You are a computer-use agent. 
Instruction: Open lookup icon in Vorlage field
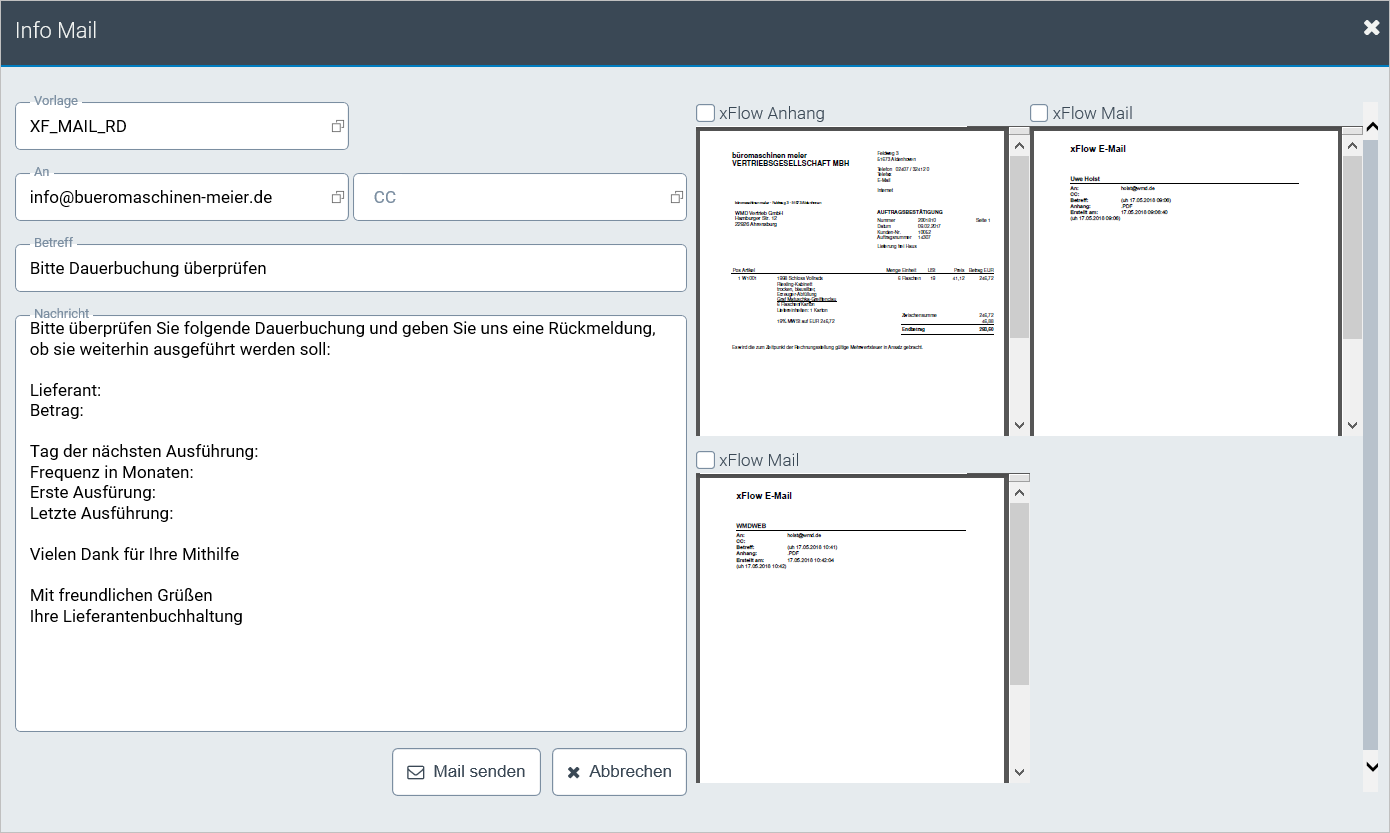pyautogui.click(x=338, y=127)
